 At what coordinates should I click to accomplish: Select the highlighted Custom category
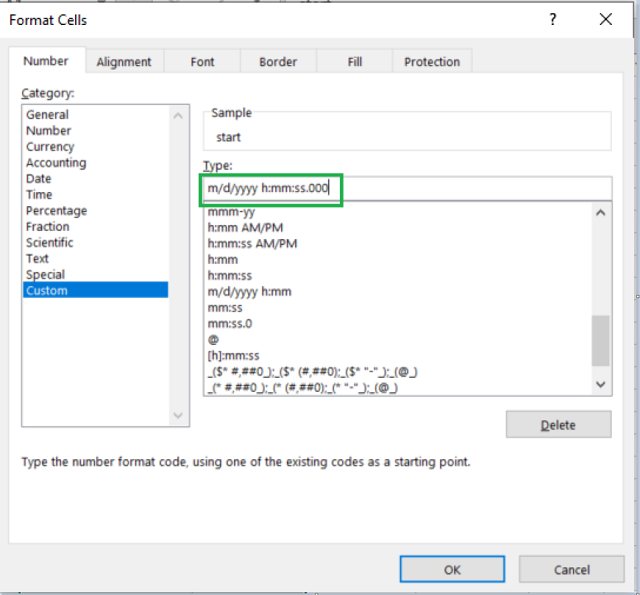(x=96, y=290)
